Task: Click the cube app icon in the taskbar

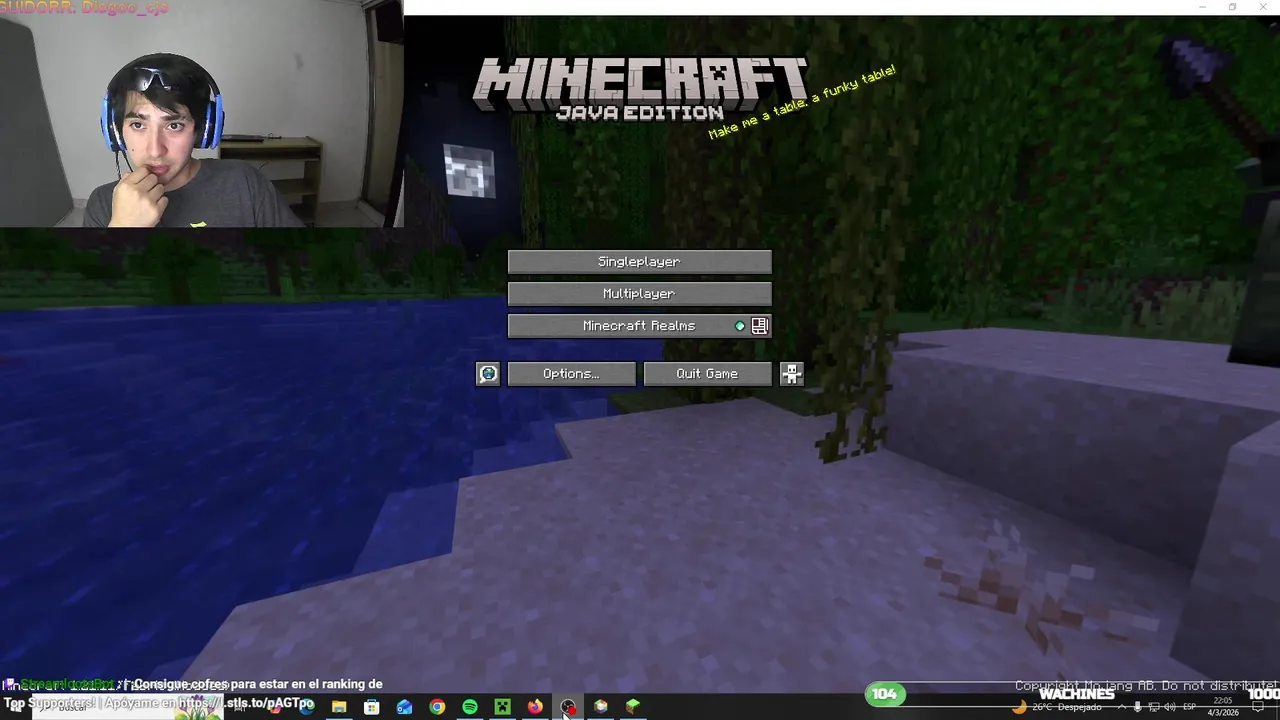Action: (600, 707)
